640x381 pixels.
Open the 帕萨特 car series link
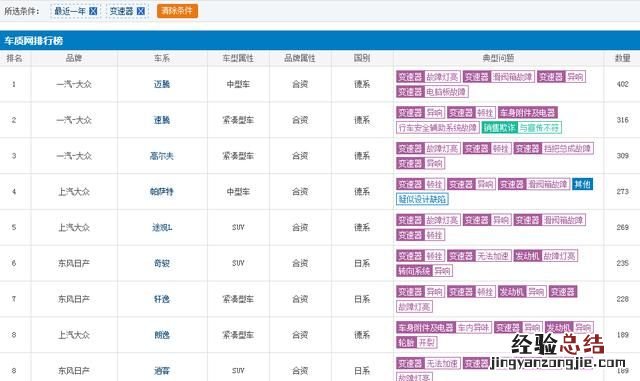(x=162, y=192)
